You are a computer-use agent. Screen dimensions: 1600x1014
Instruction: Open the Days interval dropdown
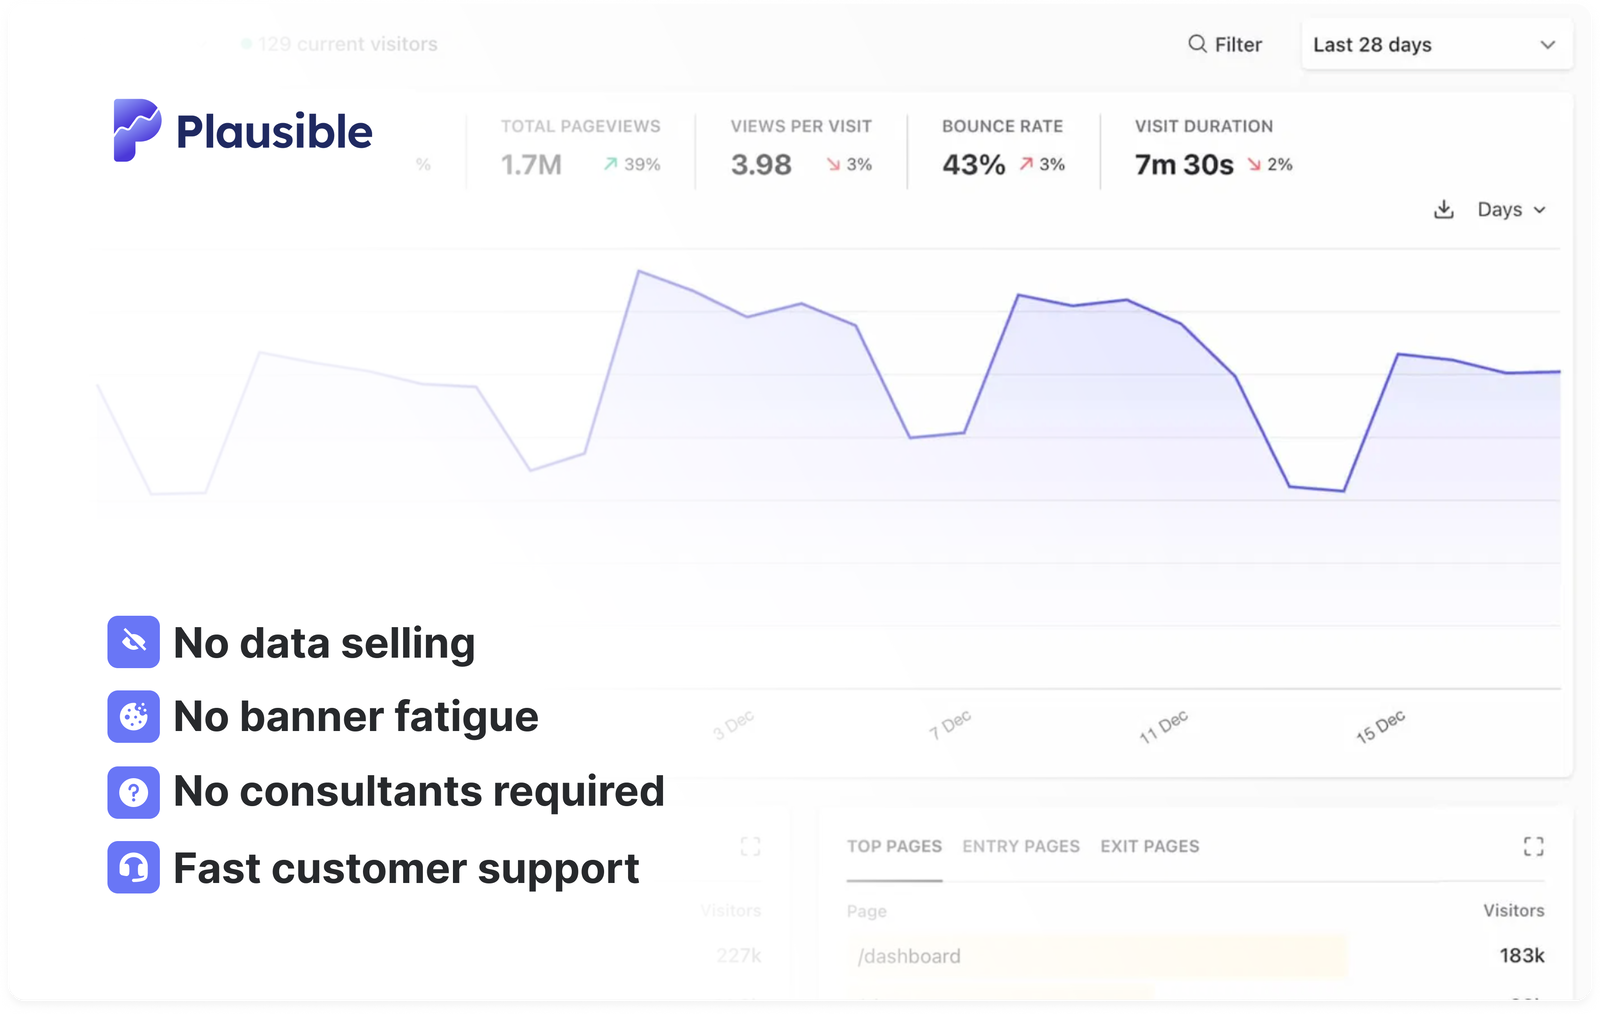[1510, 210]
